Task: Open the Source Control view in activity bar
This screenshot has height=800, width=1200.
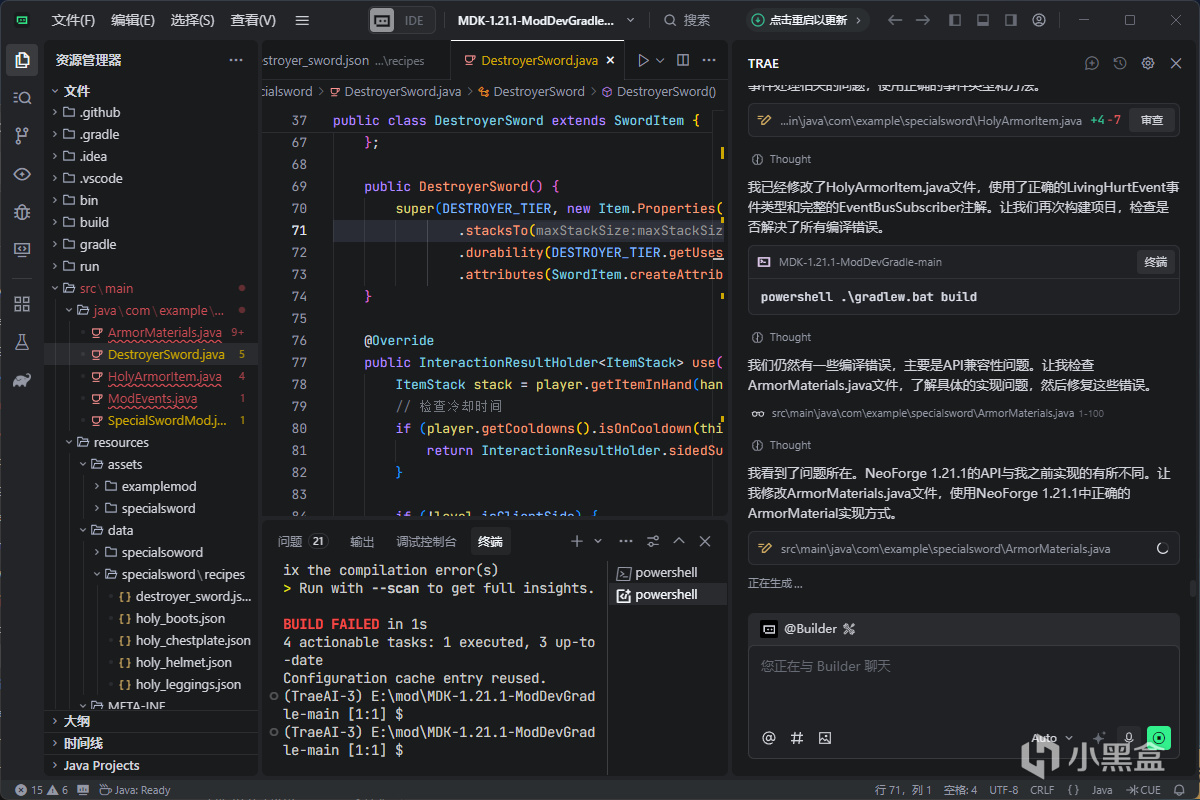Action: tap(22, 135)
